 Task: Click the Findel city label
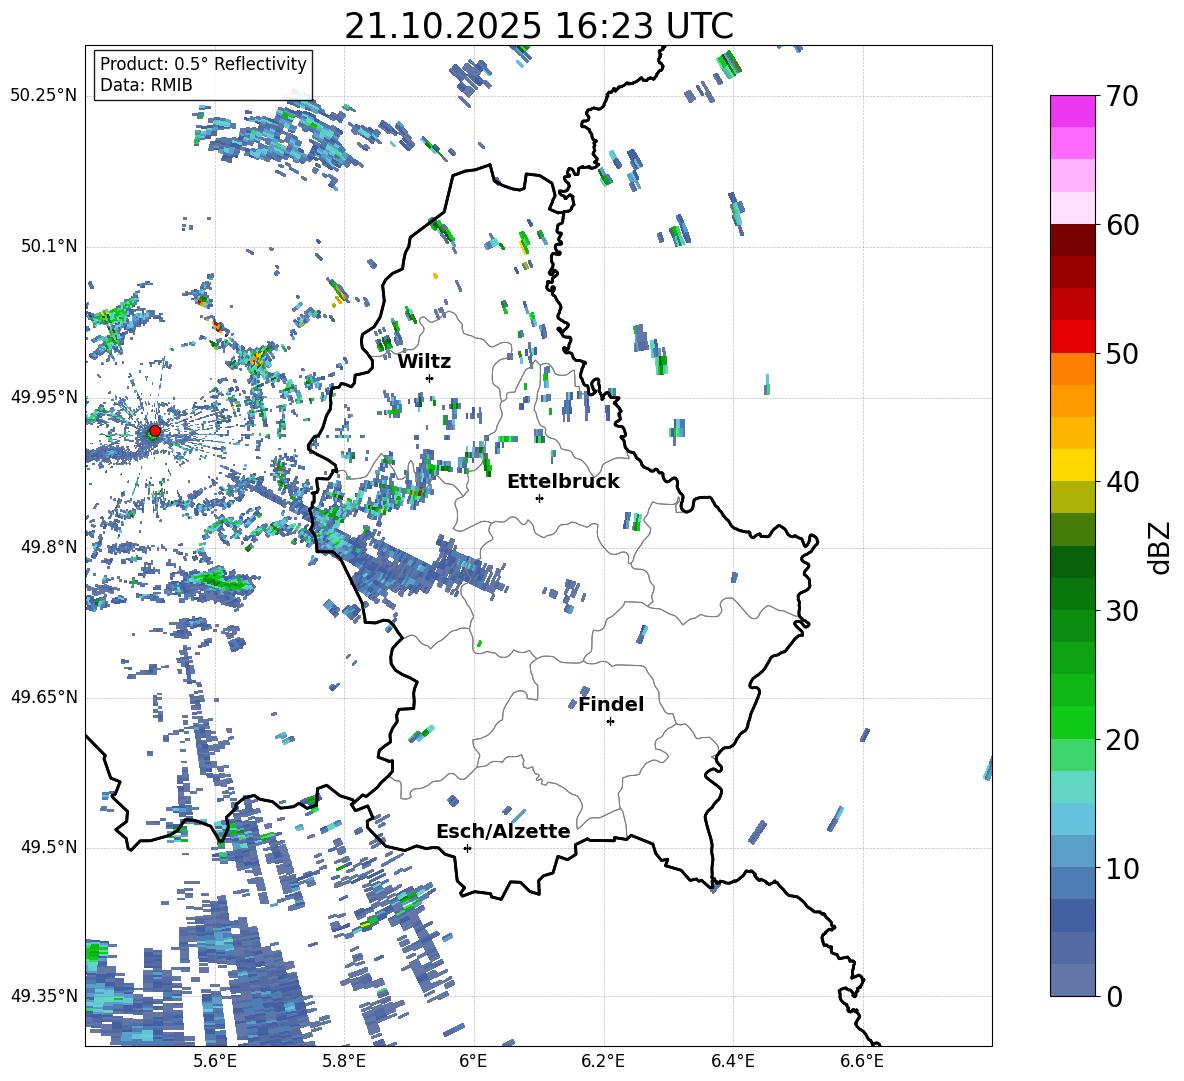coord(611,704)
